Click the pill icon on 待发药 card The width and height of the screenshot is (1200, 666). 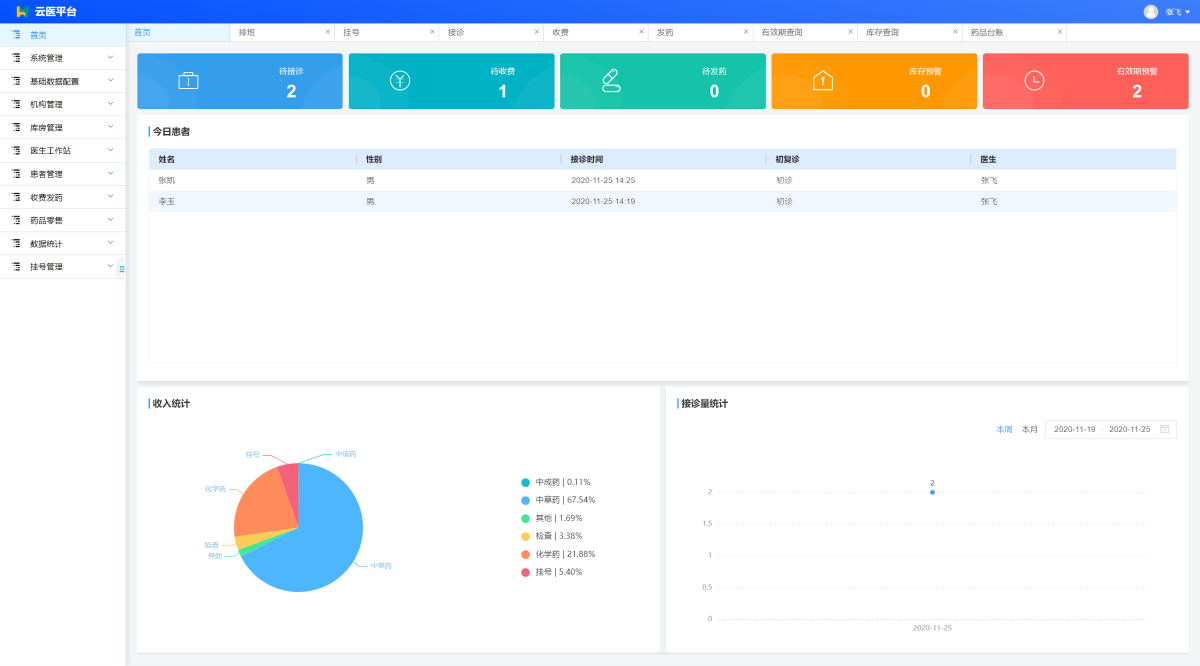[611, 81]
